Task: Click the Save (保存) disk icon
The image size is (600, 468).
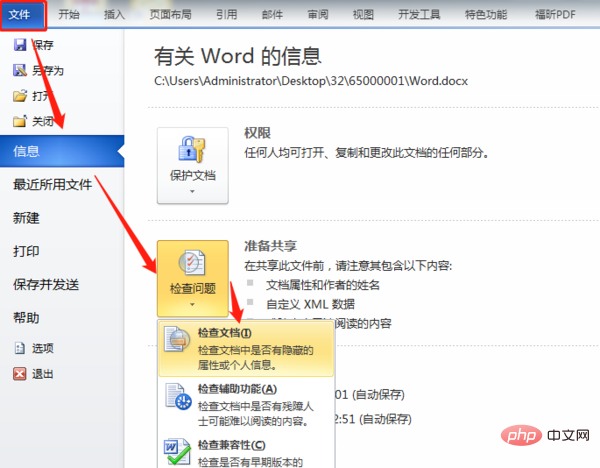Action: pos(18,46)
